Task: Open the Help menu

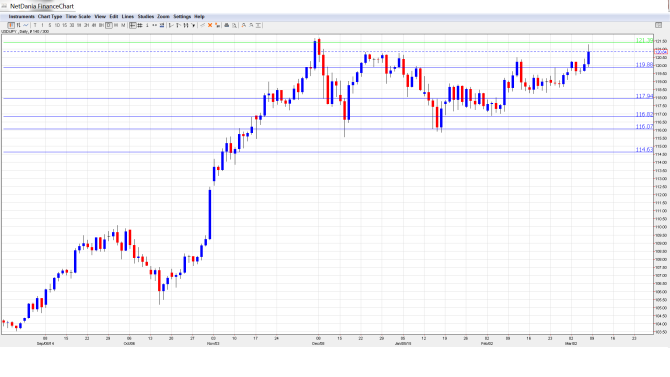Action: coord(200,17)
